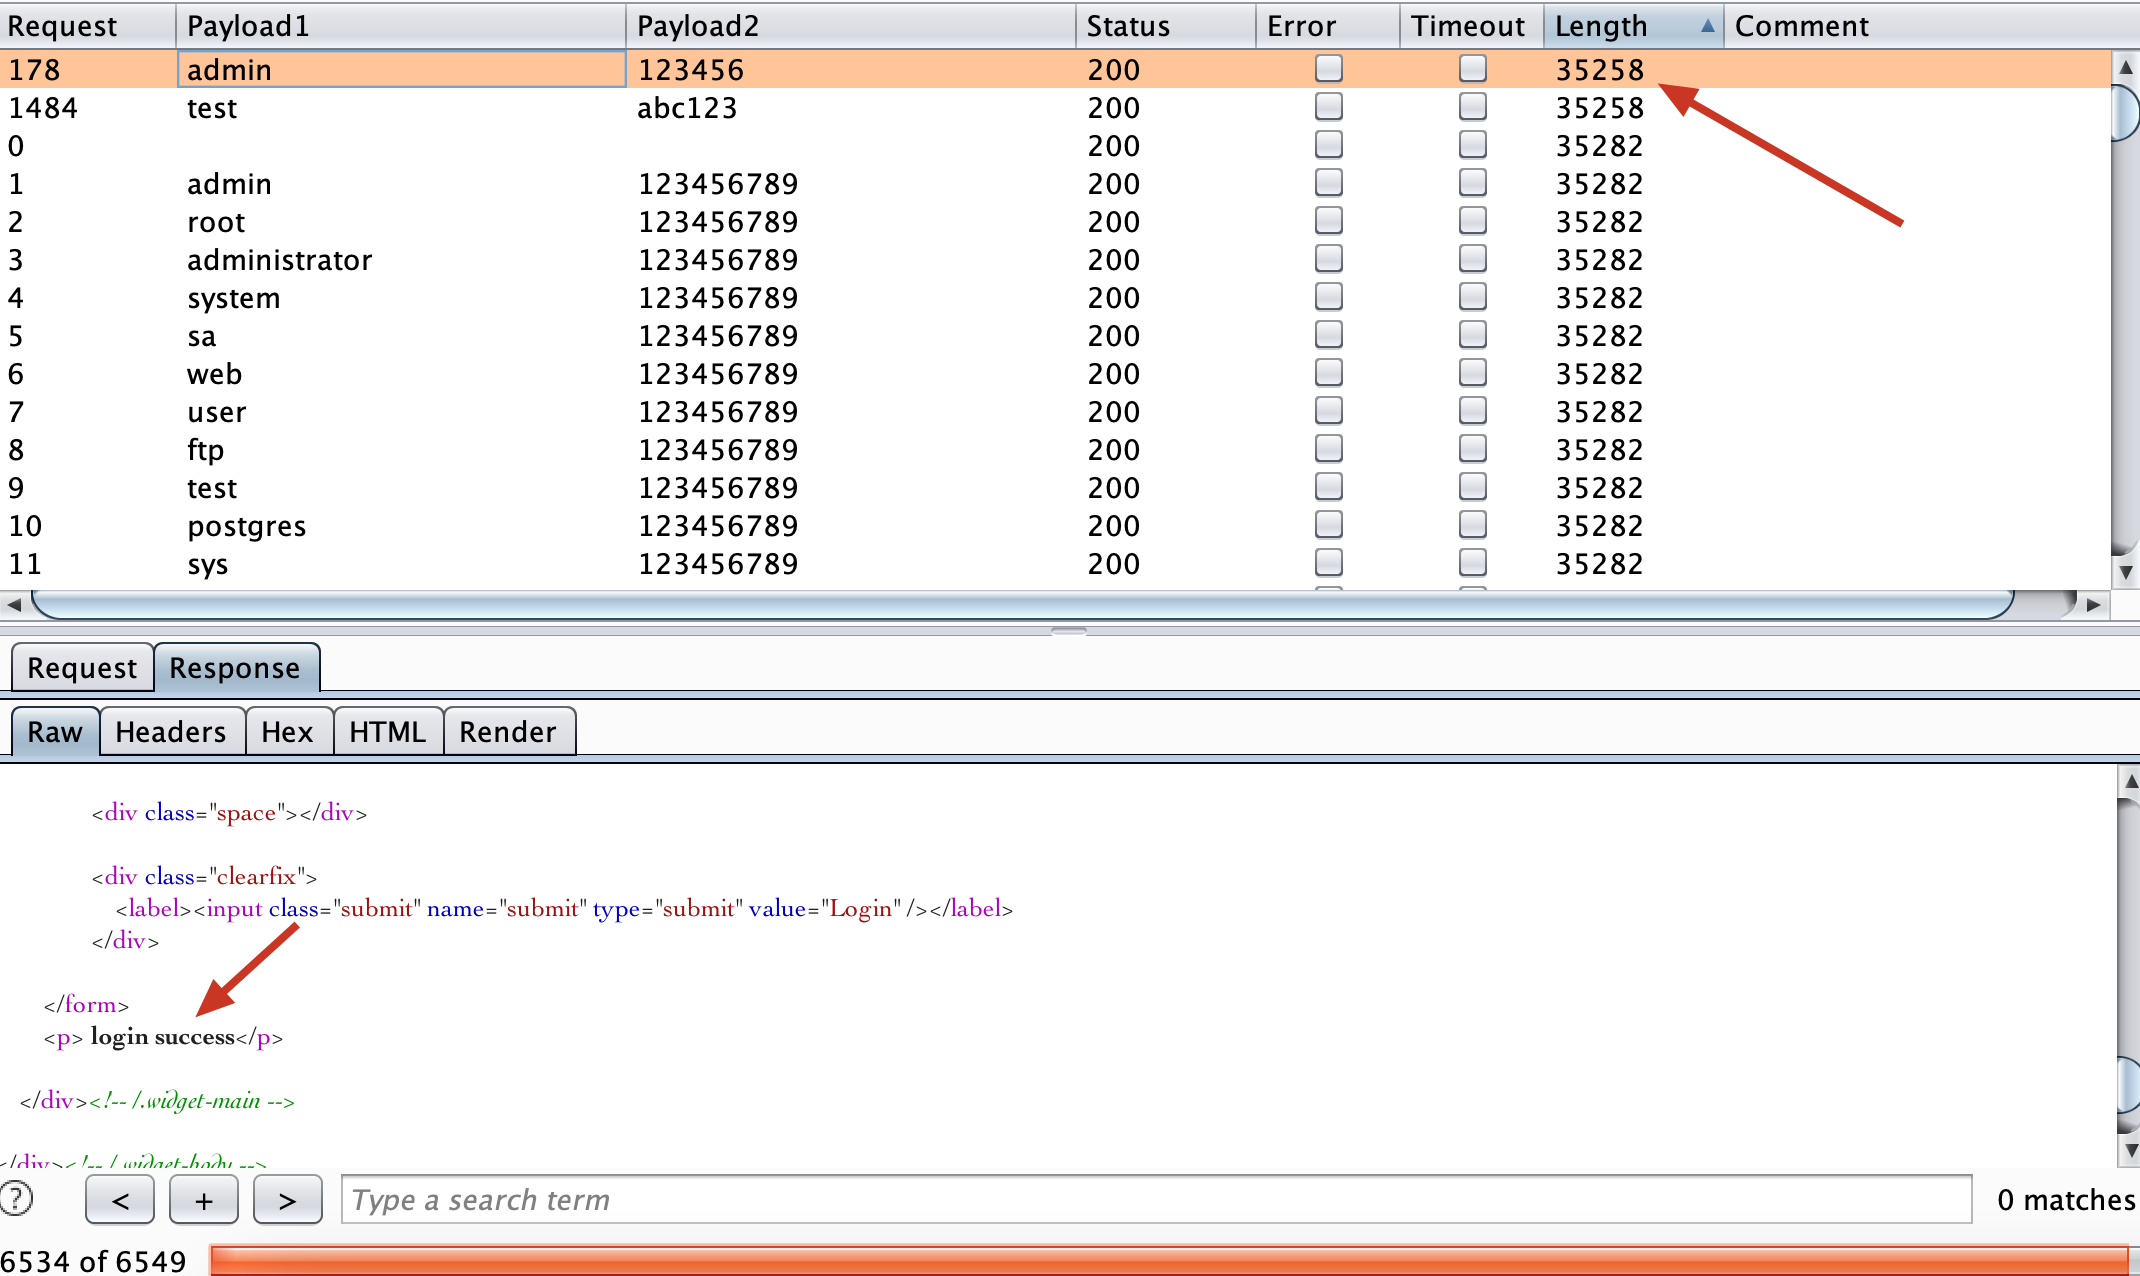The height and width of the screenshot is (1276, 2140).
Task: Focus the search term input field
Action: [1155, 1200]
